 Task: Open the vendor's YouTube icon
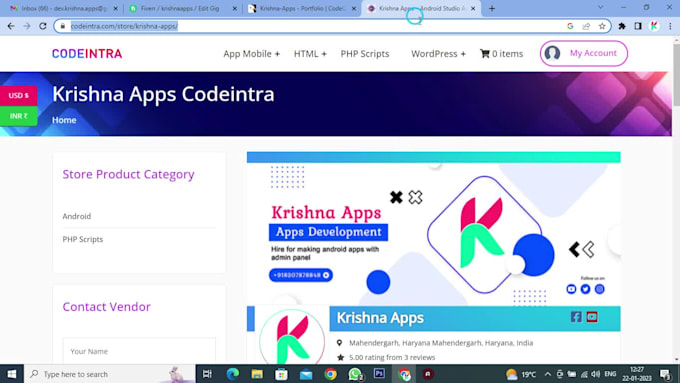(592, 317)
